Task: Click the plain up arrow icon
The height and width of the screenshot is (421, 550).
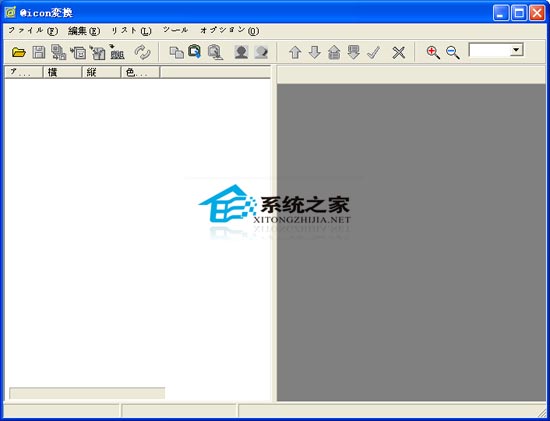Action: pyautogui.click(x=295, y=53)
